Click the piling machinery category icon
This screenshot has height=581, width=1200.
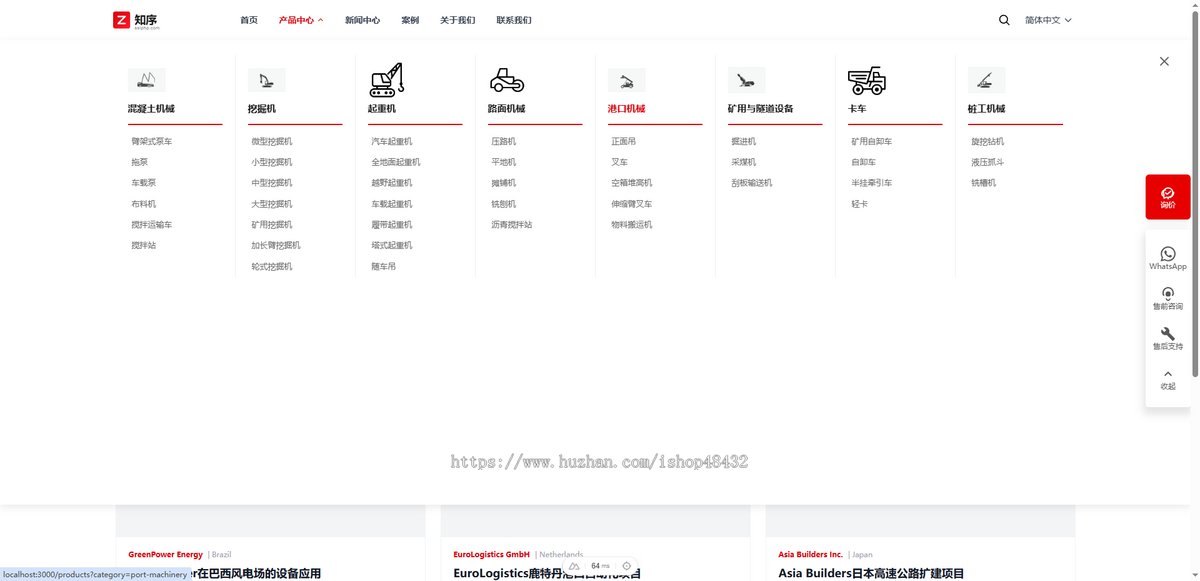coord(986,80)
